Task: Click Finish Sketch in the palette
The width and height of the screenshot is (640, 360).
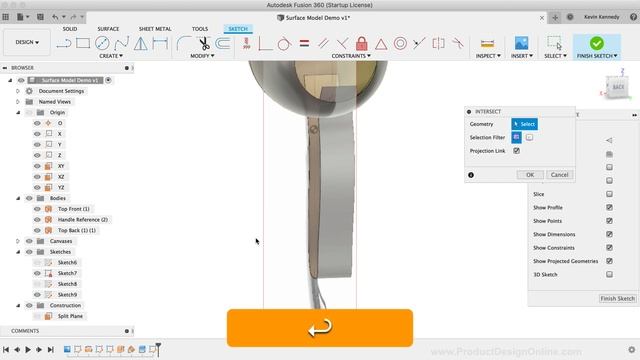Action: coord(617,298)
